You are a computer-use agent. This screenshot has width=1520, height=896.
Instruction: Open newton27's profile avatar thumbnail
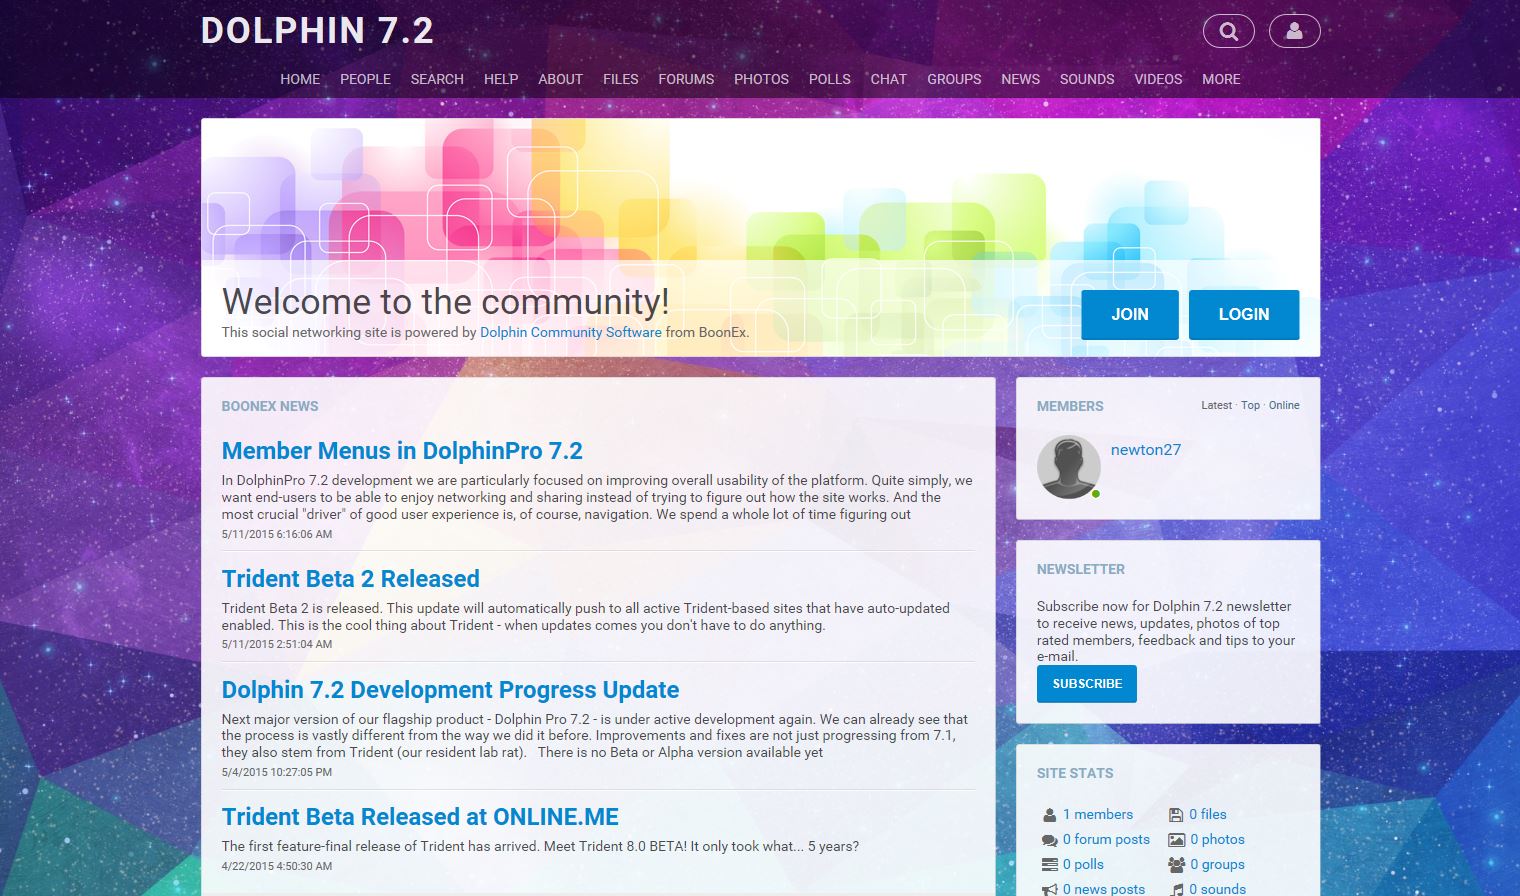1068,467
